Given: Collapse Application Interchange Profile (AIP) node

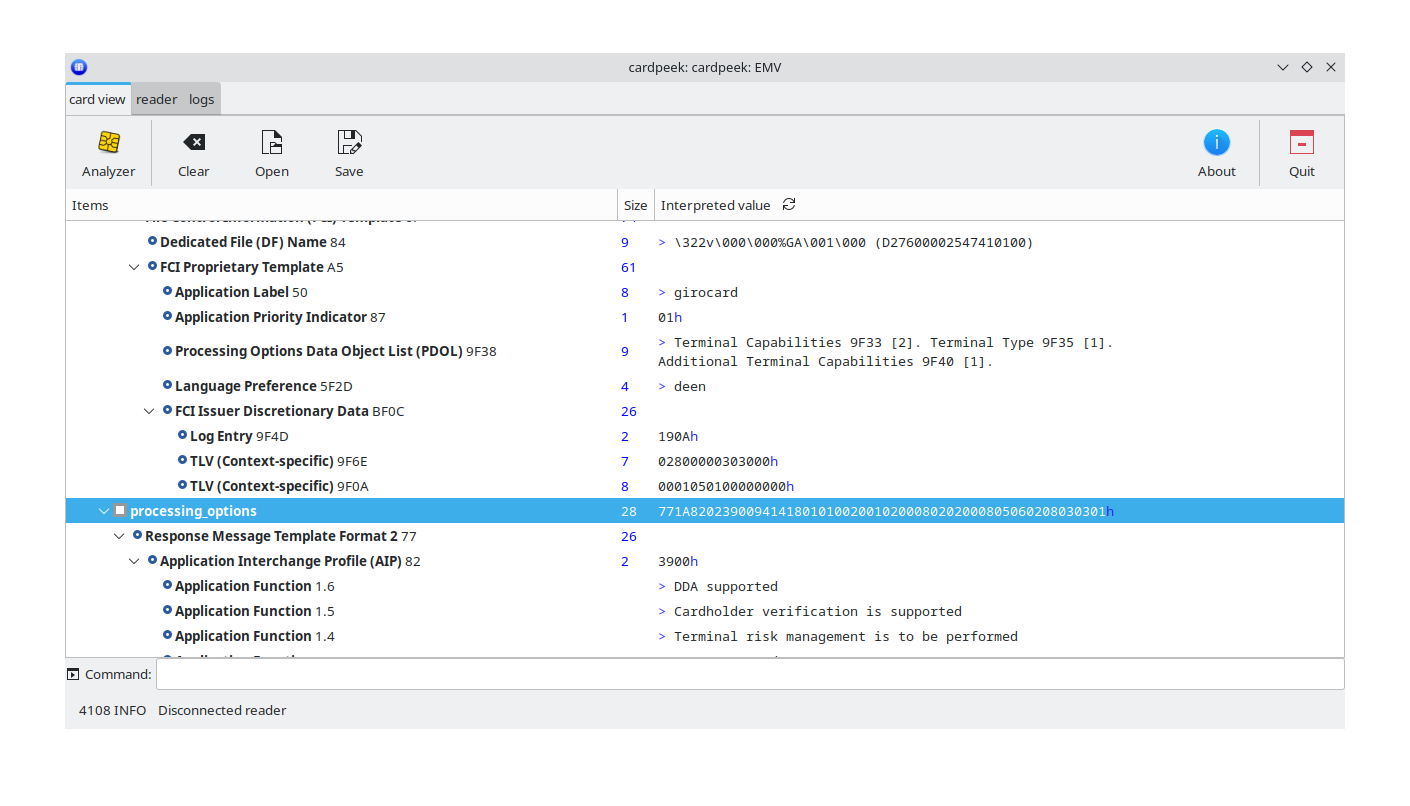Looking at the screenshot, I should coord(134,562).
